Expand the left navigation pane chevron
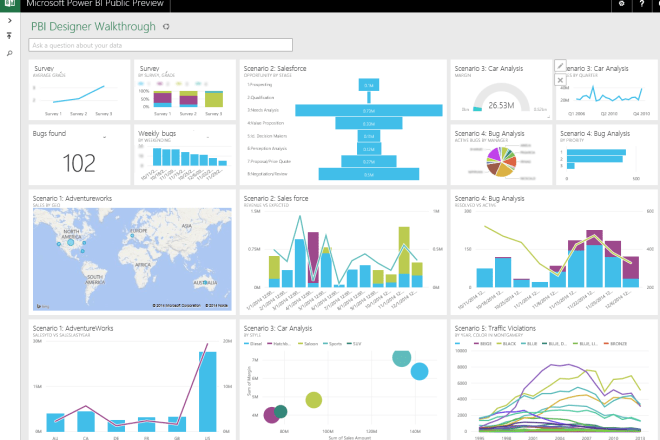Image resolution: width=660 pixels, height=440 pixels. pos(9,21)
